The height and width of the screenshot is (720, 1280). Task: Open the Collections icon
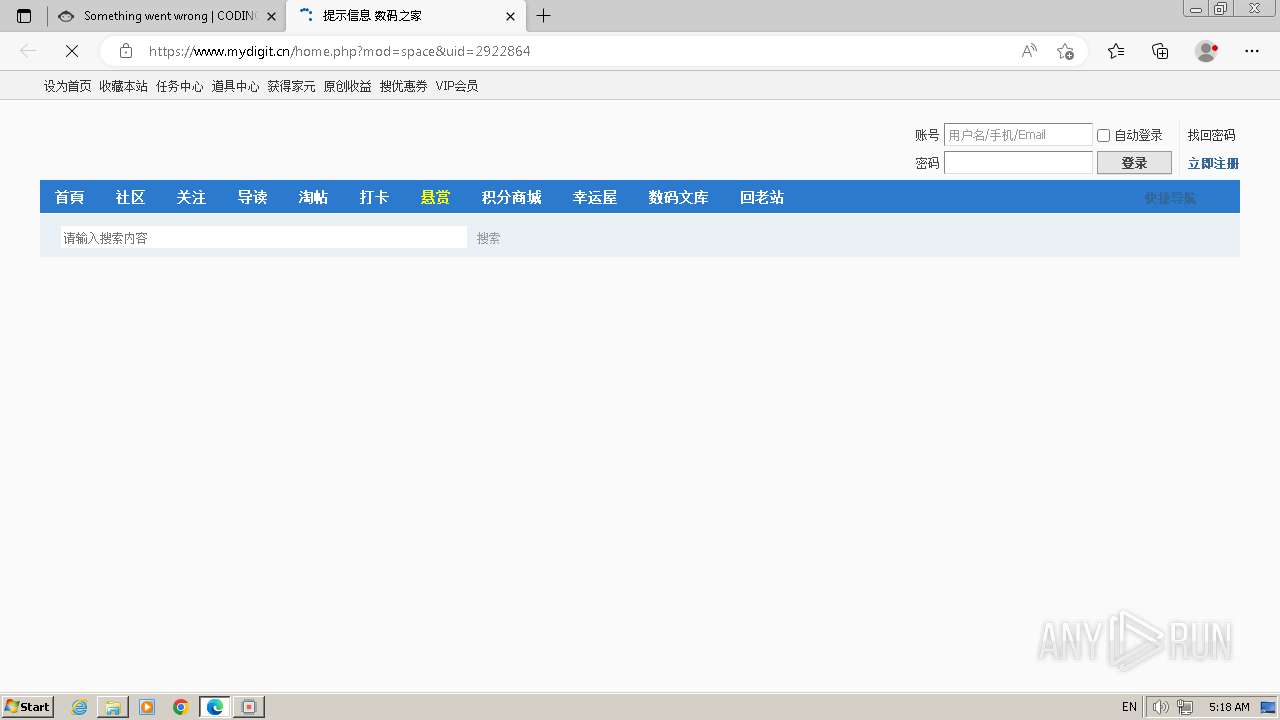point(1160,51)
